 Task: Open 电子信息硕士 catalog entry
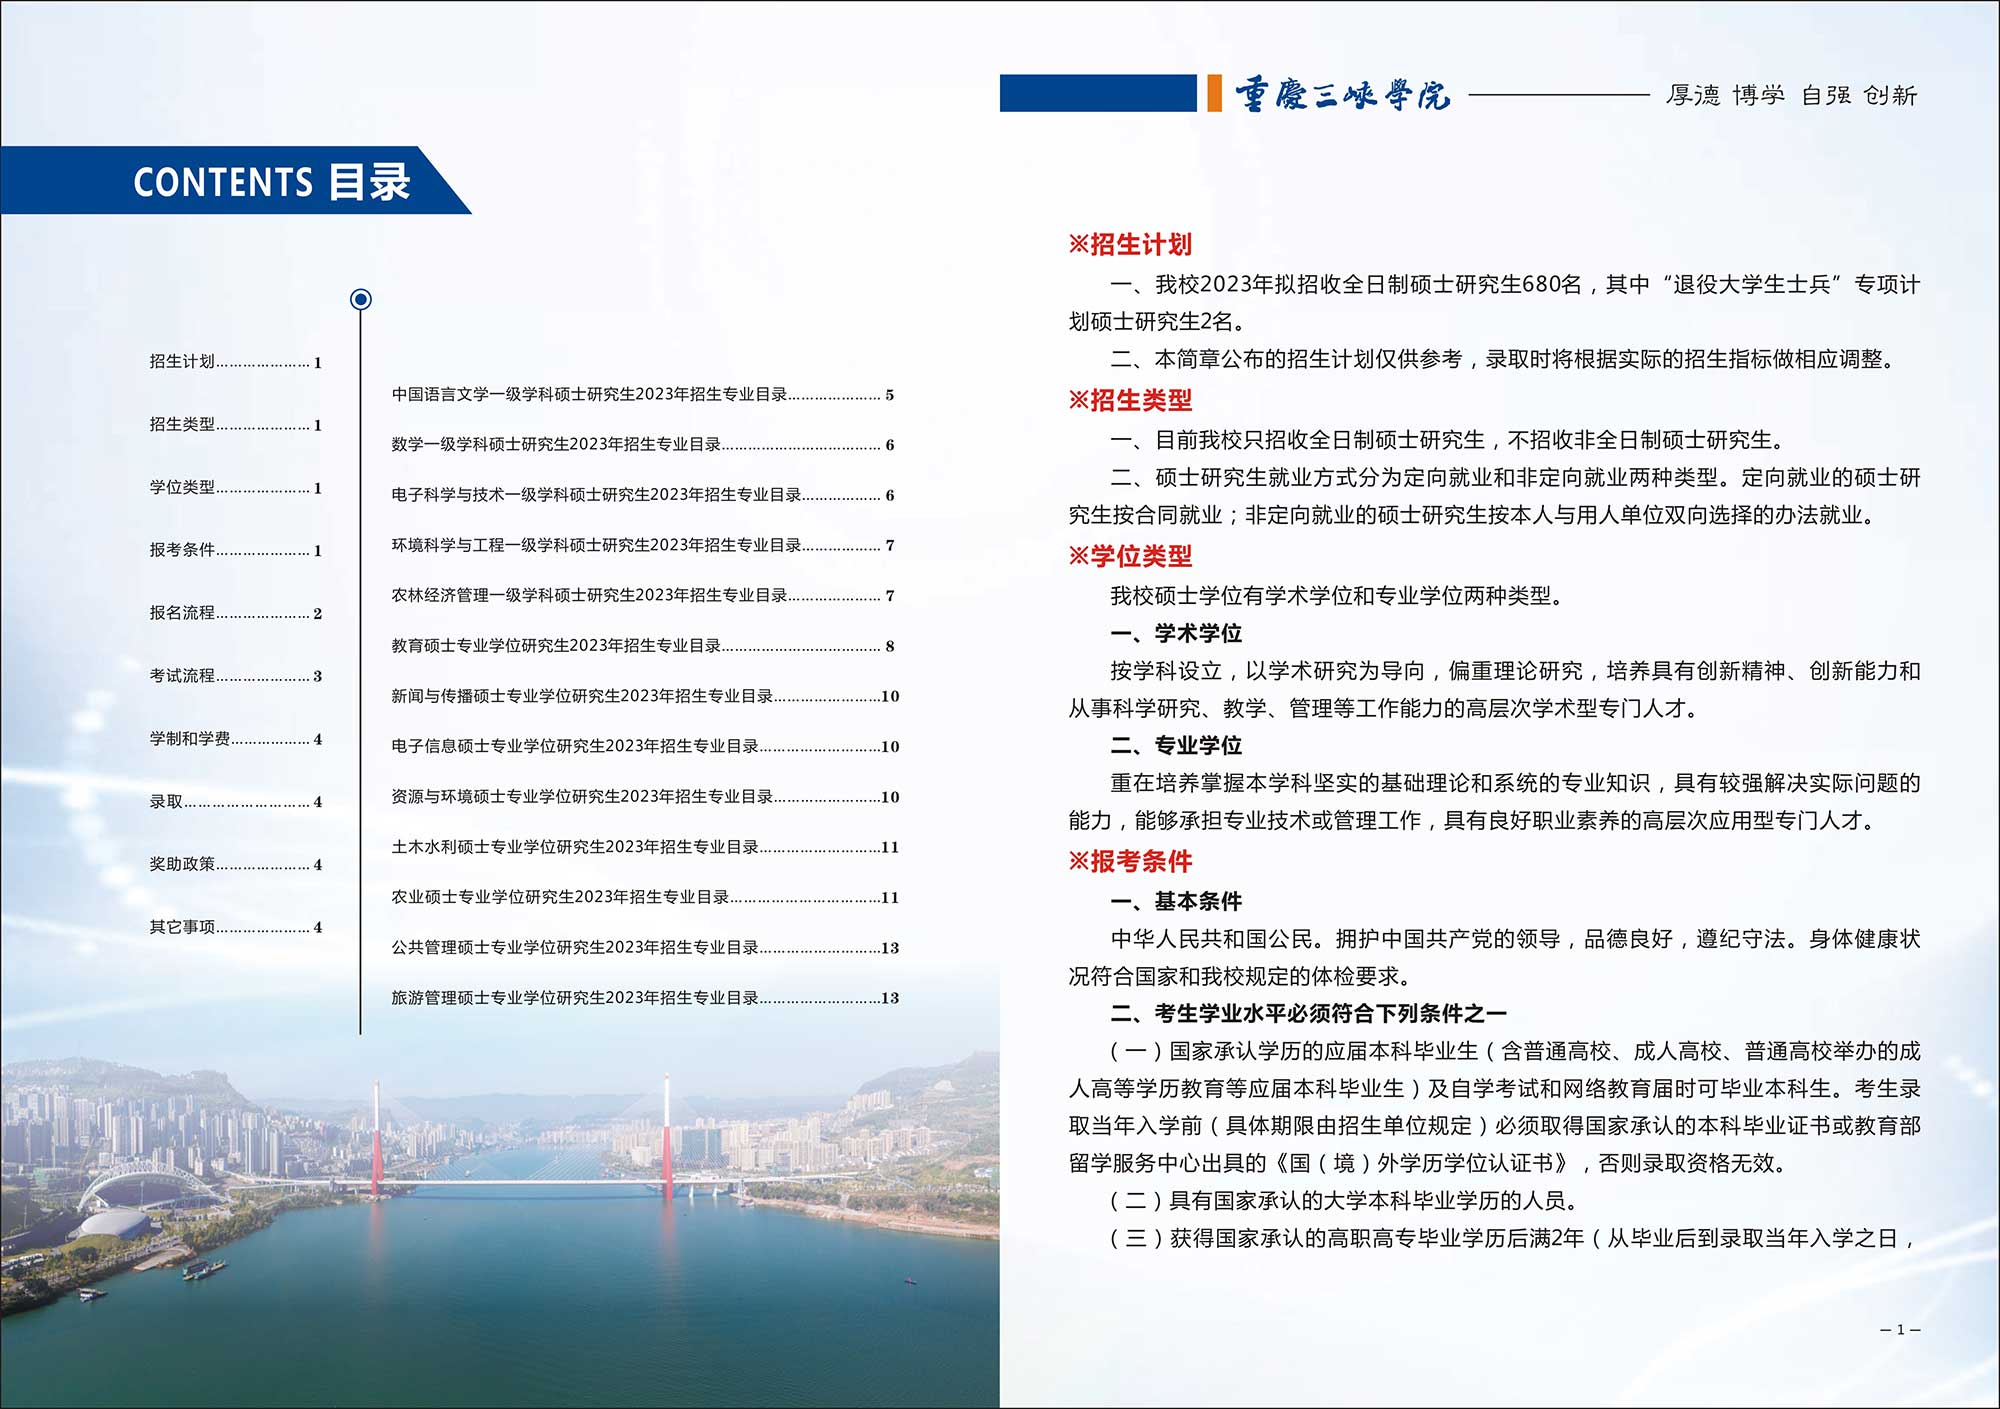[645, 746]
